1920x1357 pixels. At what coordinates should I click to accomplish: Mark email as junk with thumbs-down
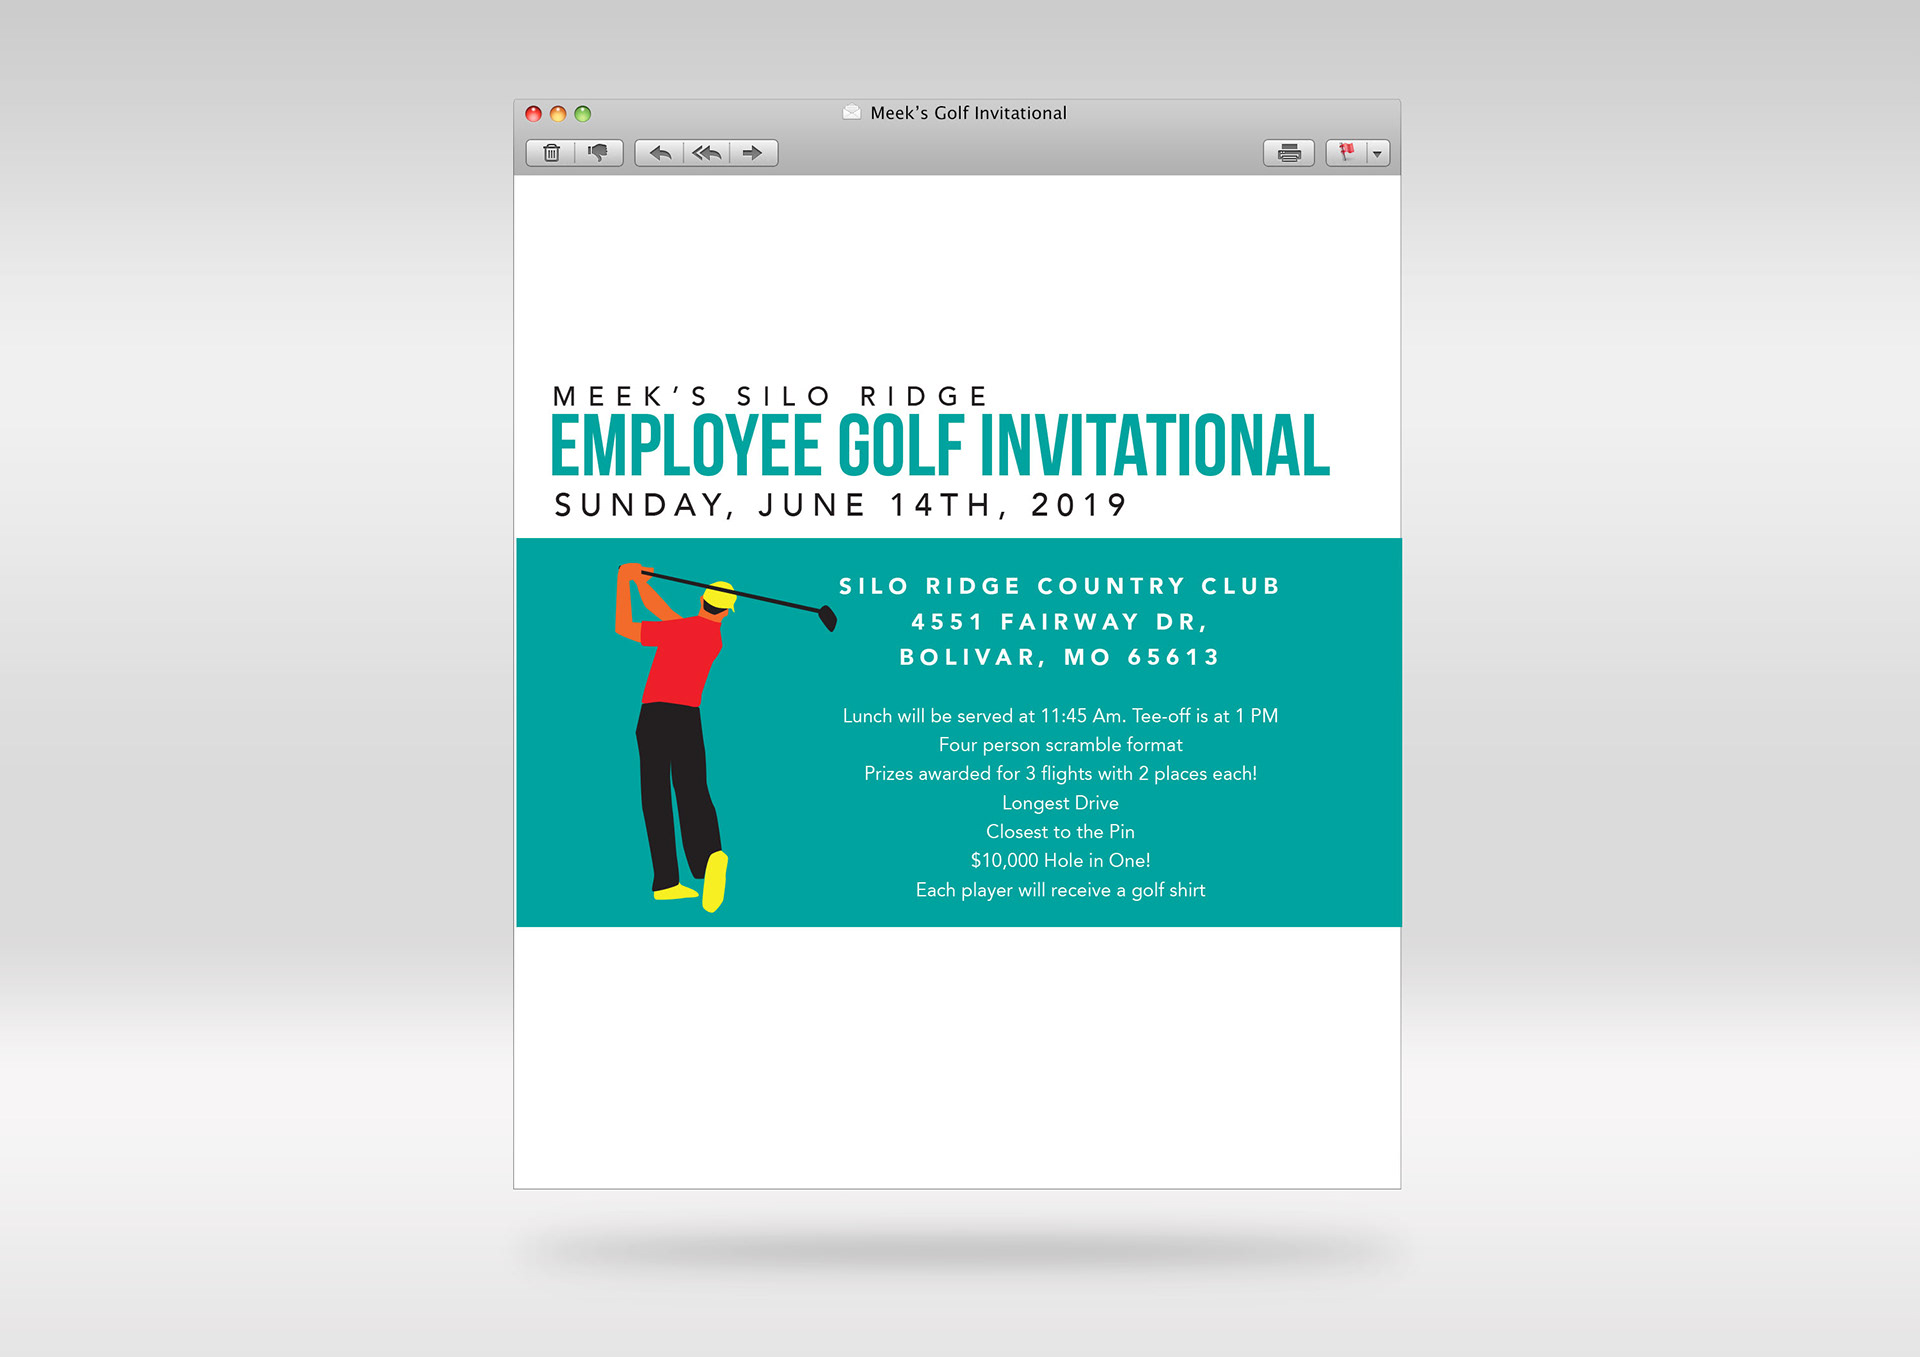point(598,153)
